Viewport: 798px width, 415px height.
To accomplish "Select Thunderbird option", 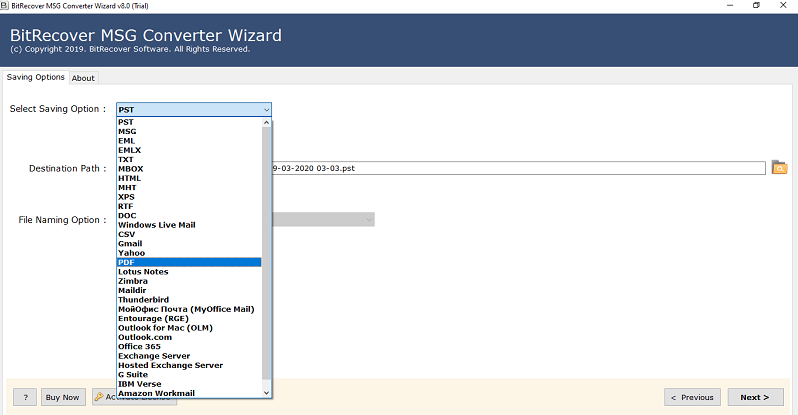I will coord(189,300).
